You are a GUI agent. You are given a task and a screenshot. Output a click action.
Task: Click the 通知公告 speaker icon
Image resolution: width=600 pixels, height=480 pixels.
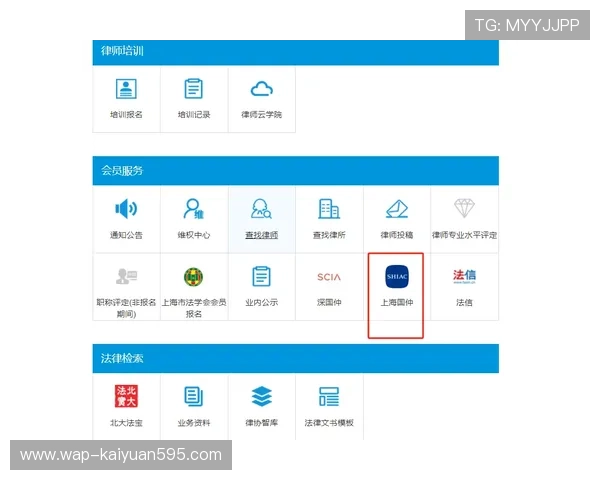click(126, 209)
